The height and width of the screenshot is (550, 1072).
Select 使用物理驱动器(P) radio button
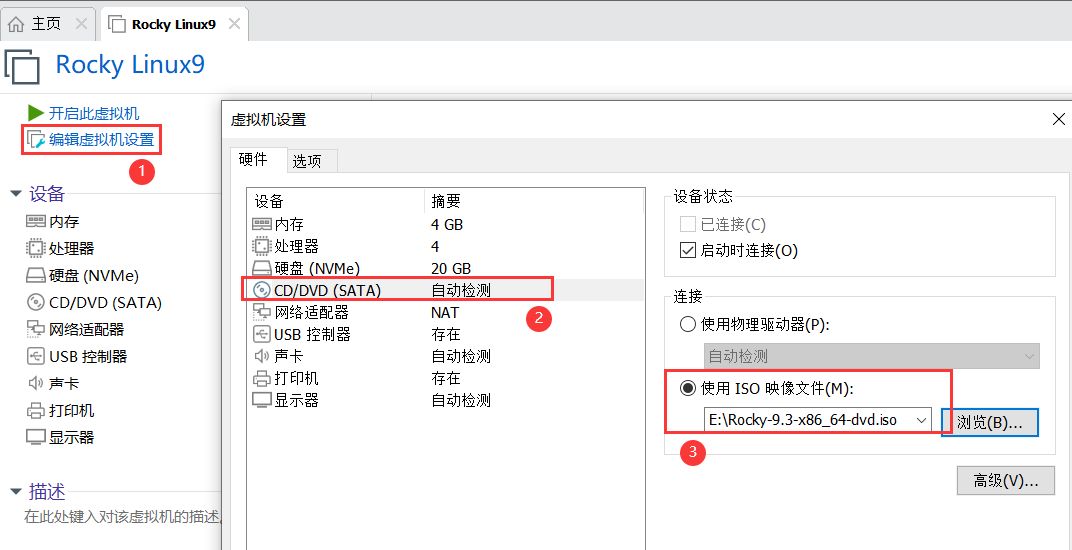688,324
